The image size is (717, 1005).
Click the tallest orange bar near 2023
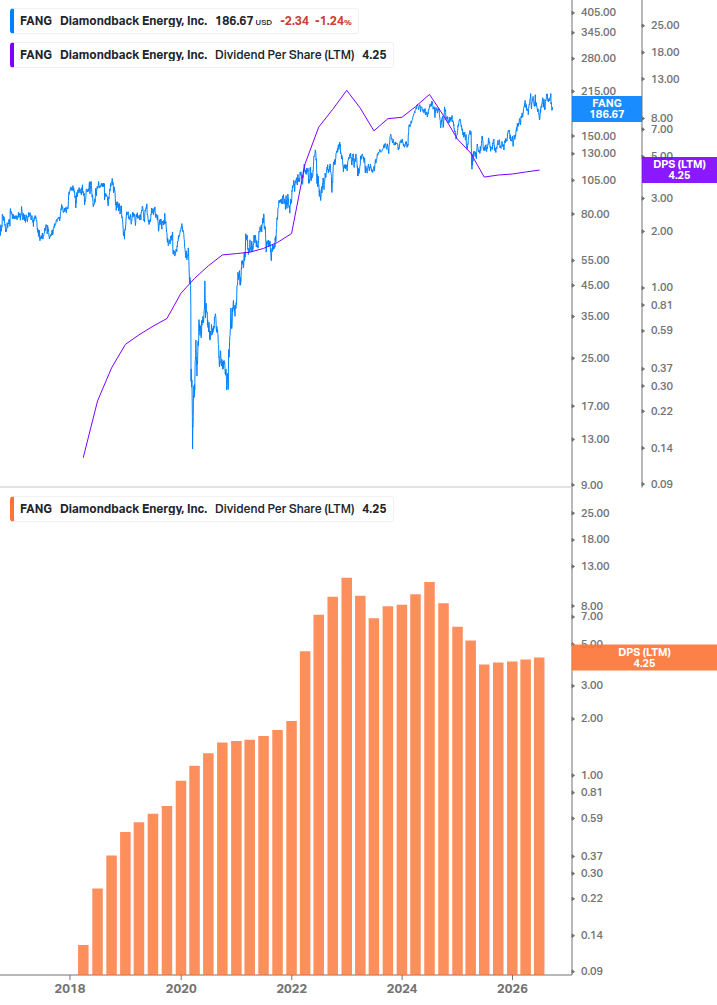click(347, 776)
